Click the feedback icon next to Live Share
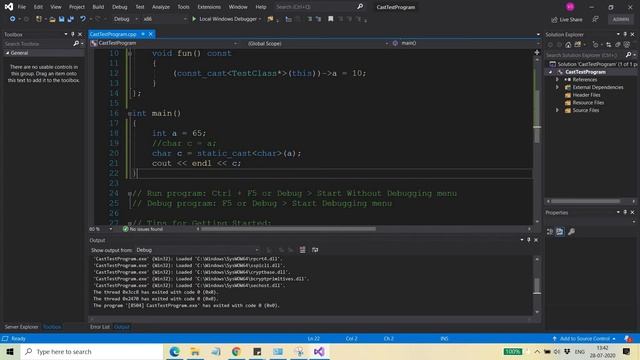The height and width of the screenshot is (360, 640). pyautogui.click(x=596, y=19)
